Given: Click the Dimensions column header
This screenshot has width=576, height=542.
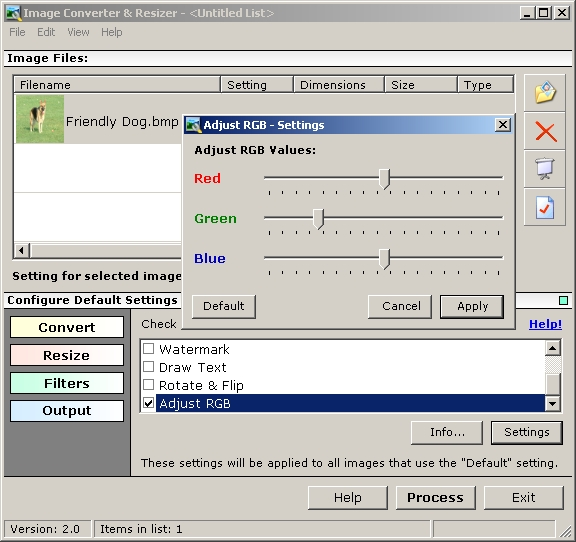Looking at the screenshot, I should coord(339,85).
